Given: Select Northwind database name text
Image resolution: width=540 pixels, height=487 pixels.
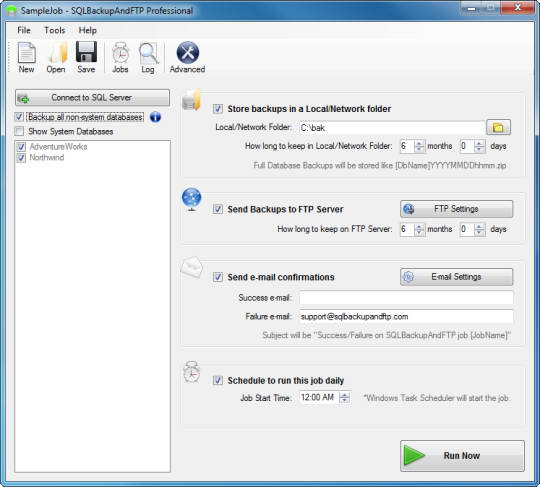Looking at the screenshot, I should (46, 158).
